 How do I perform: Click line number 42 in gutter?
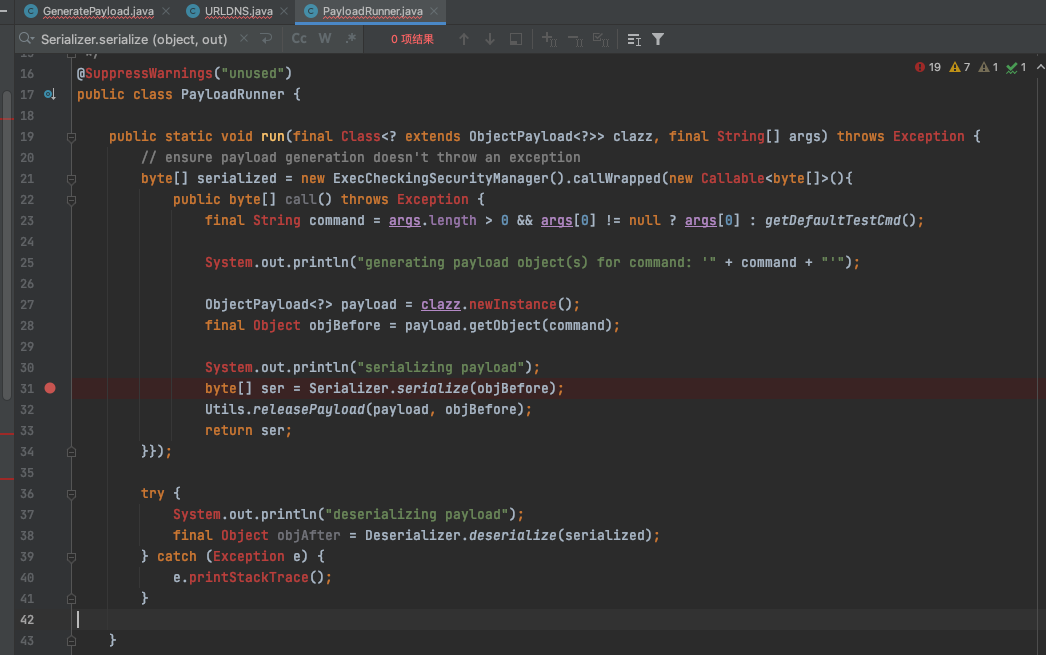tap(27, 620)
